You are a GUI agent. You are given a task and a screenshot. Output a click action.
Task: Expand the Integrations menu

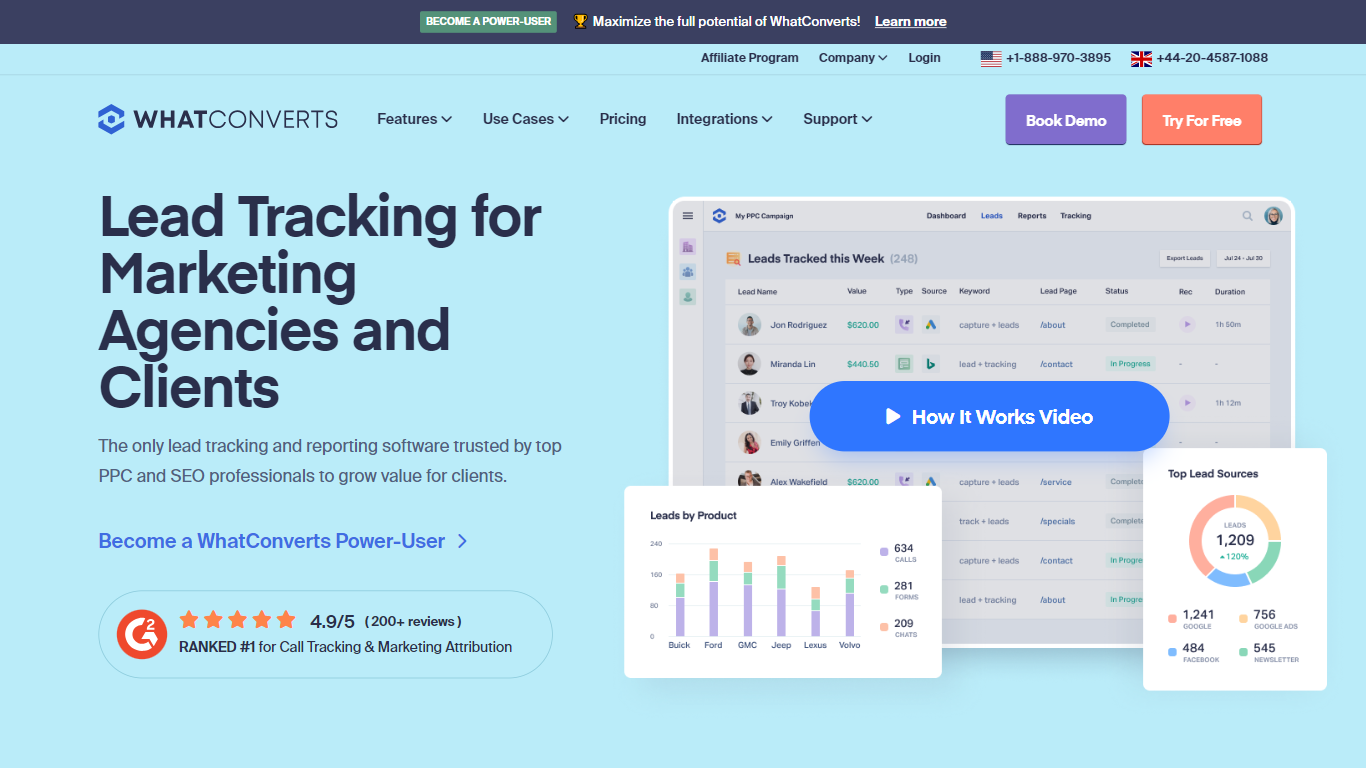pos(724,119)
